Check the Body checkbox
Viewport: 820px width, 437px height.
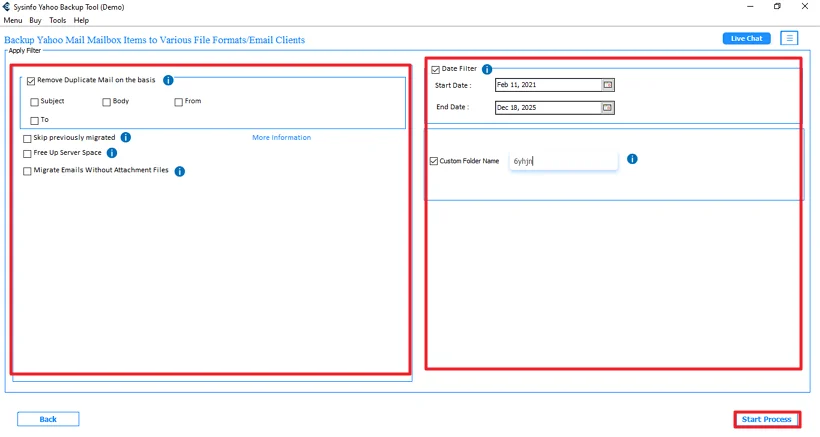point(107,102)
